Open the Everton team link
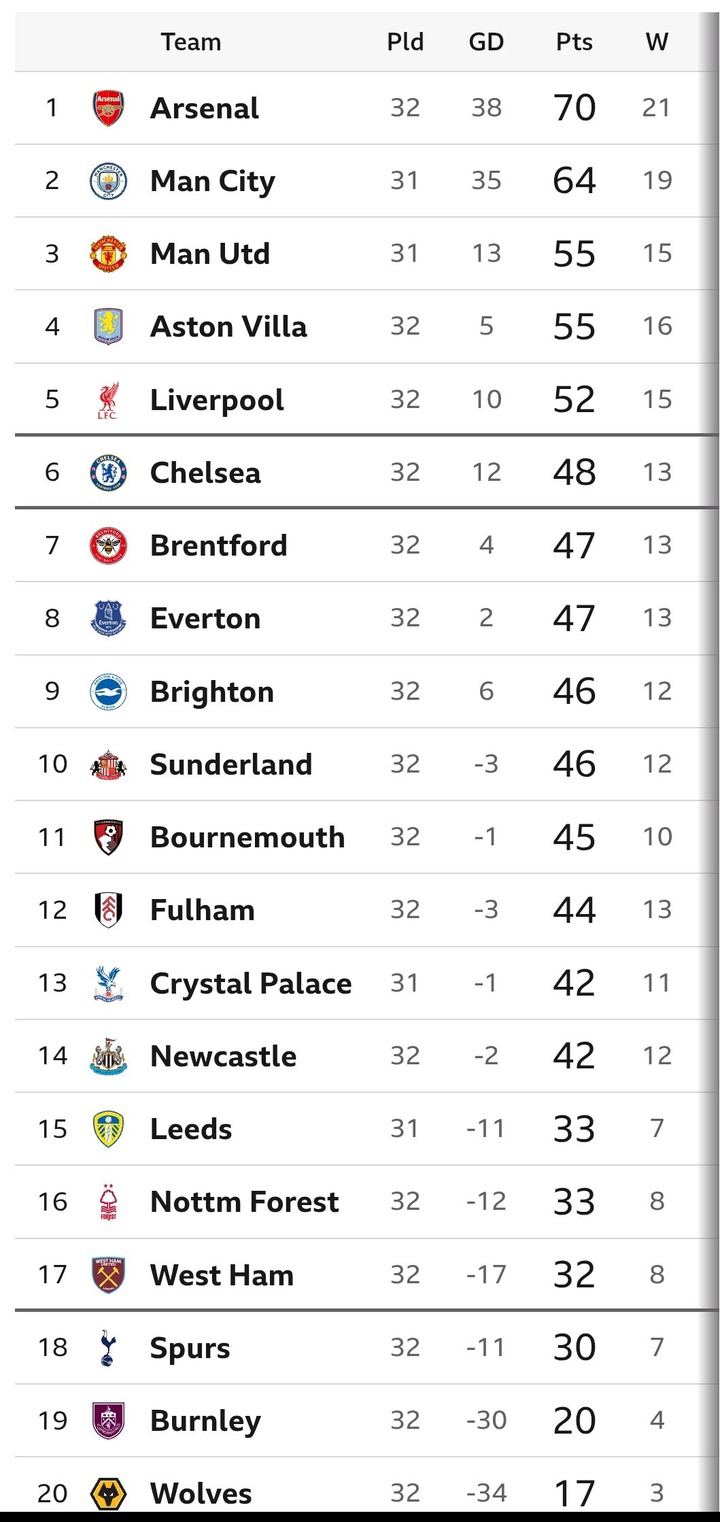 tap(205, 619)
